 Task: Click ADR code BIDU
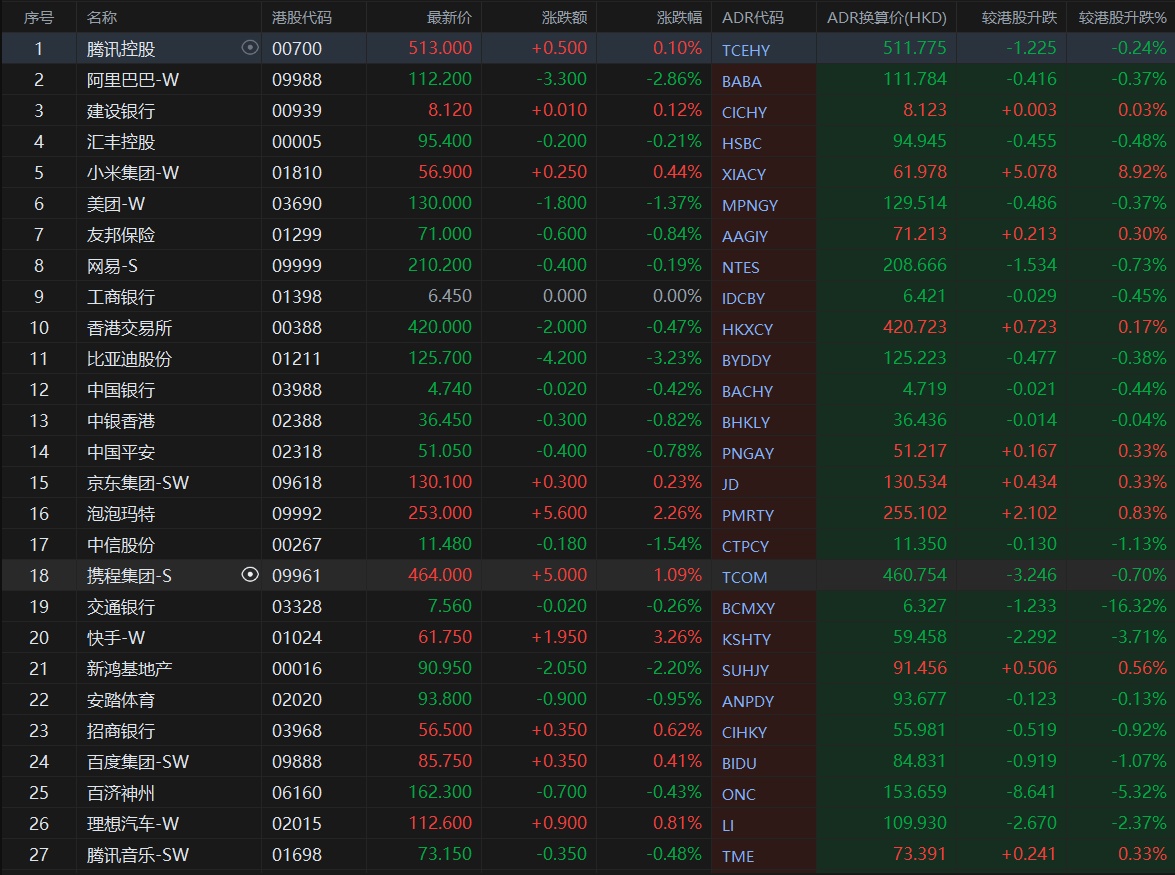(x=739, y=763)
